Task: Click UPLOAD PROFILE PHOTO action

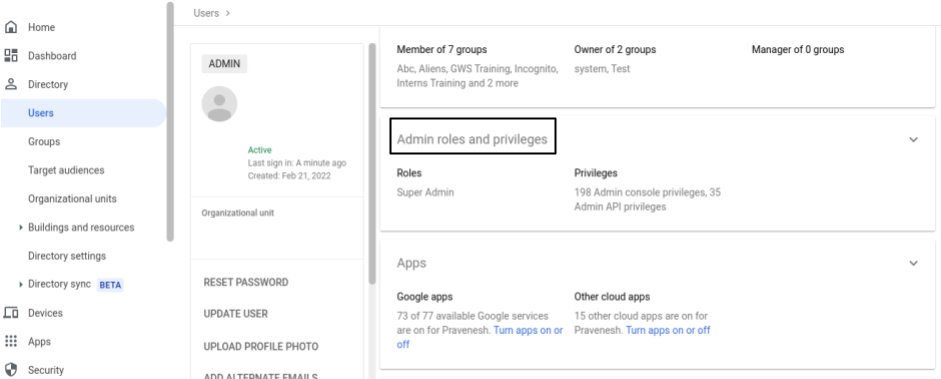Action: (261, 347)
